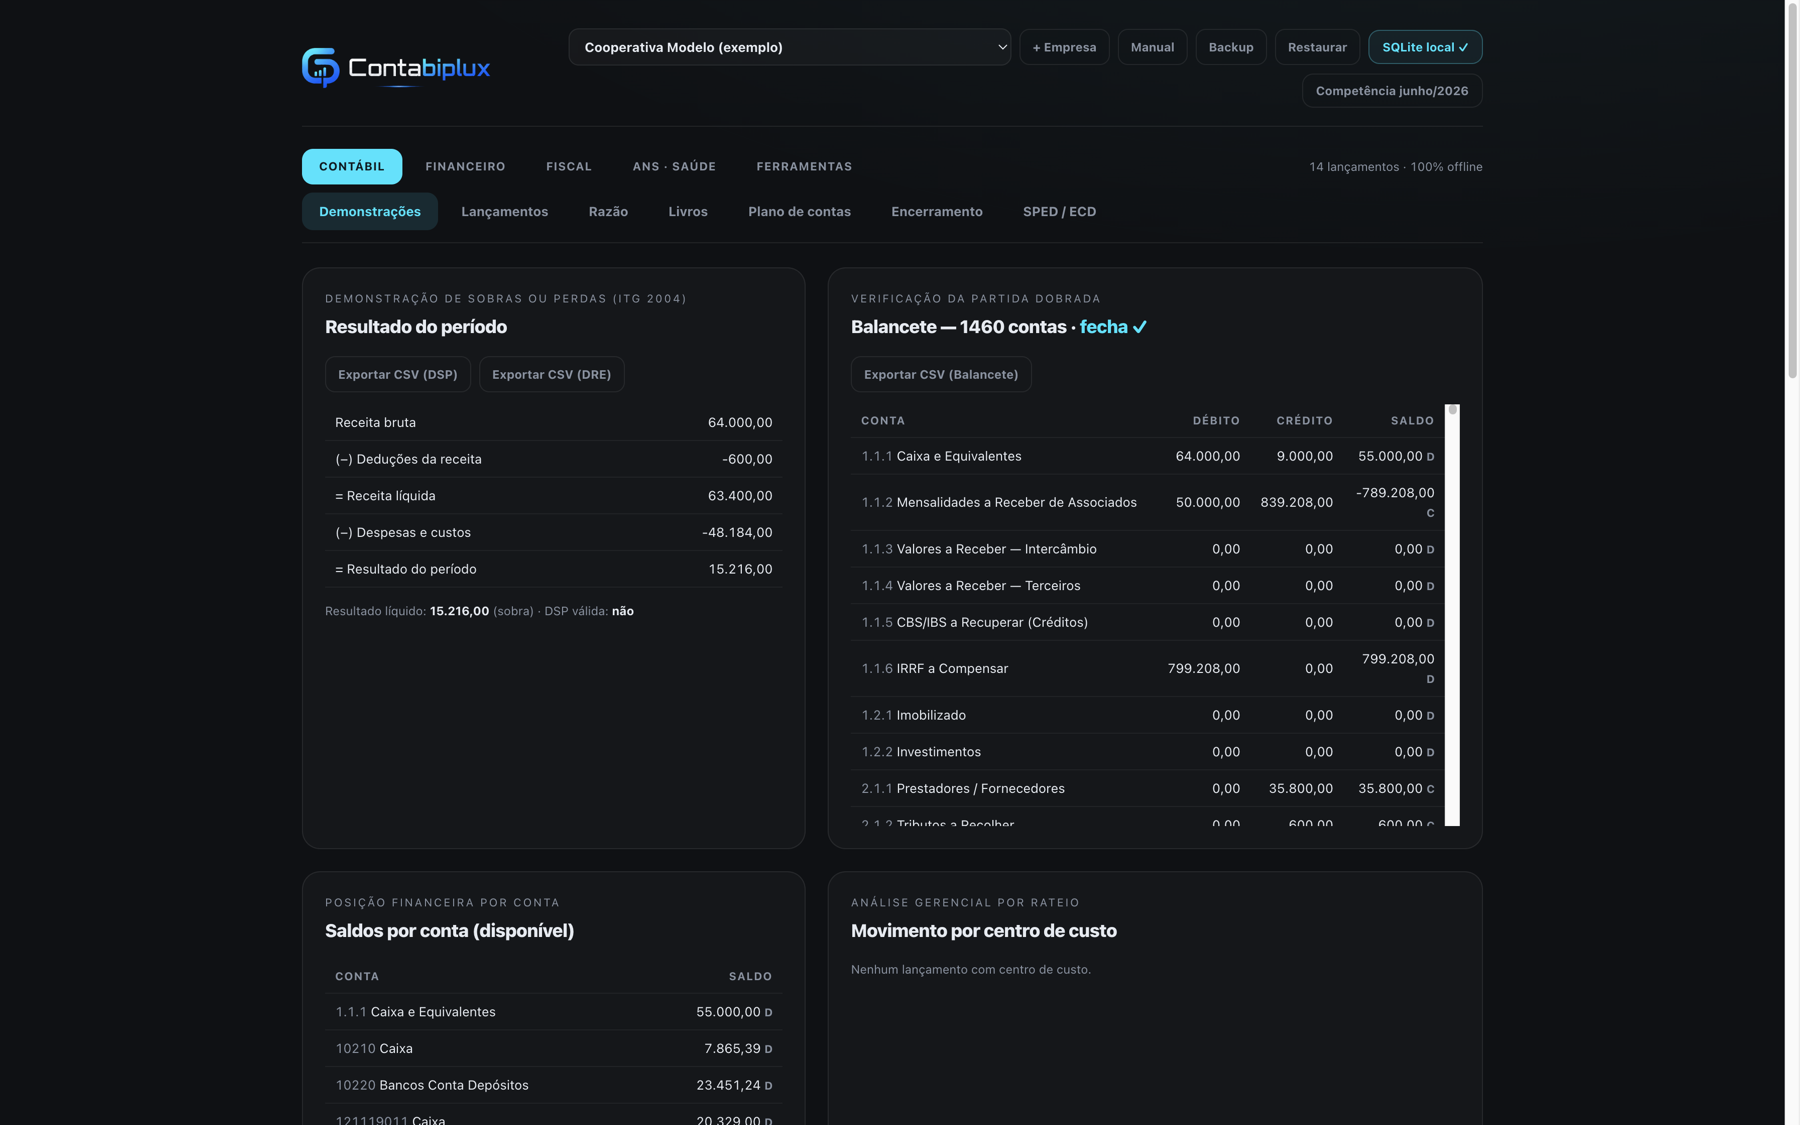This screenshot has height=1125, width=1800.
Task: Click the CRÉDITO column header
Action: [1304, 421]
